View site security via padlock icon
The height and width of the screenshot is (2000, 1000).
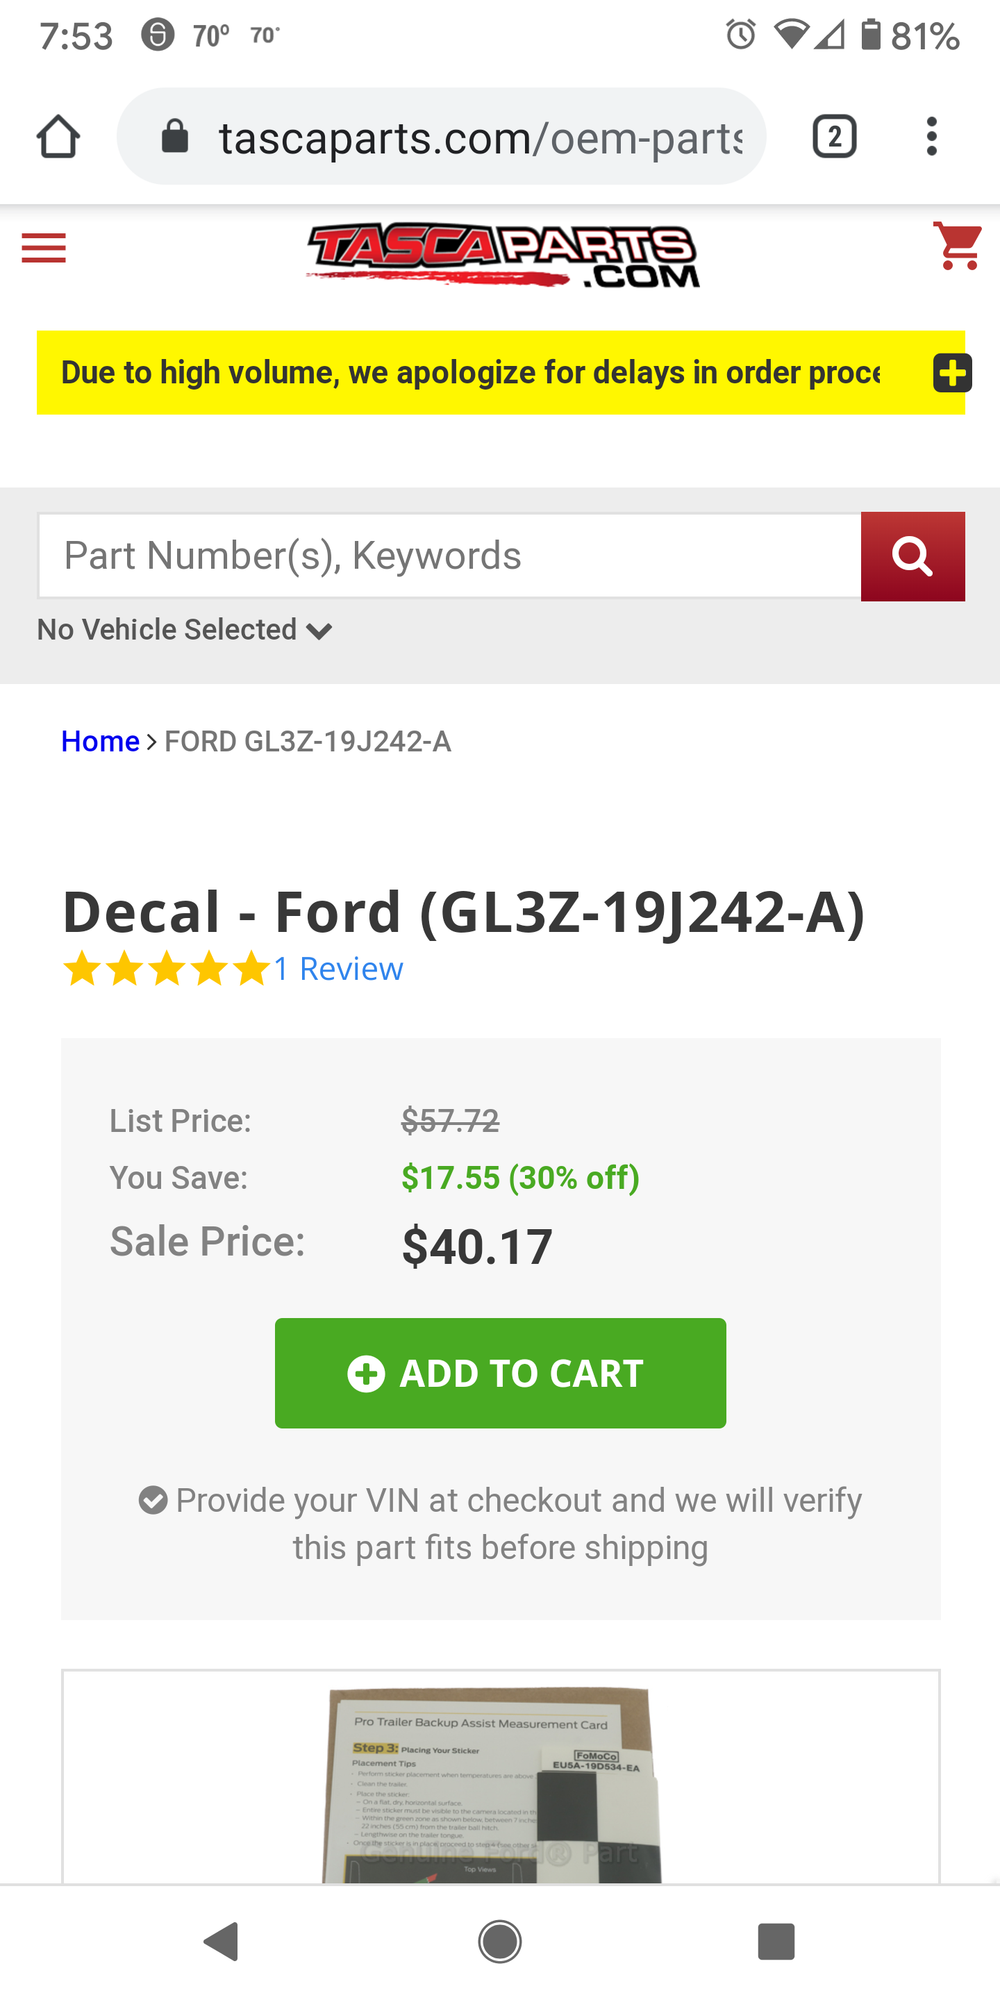[x=175, y=136]
